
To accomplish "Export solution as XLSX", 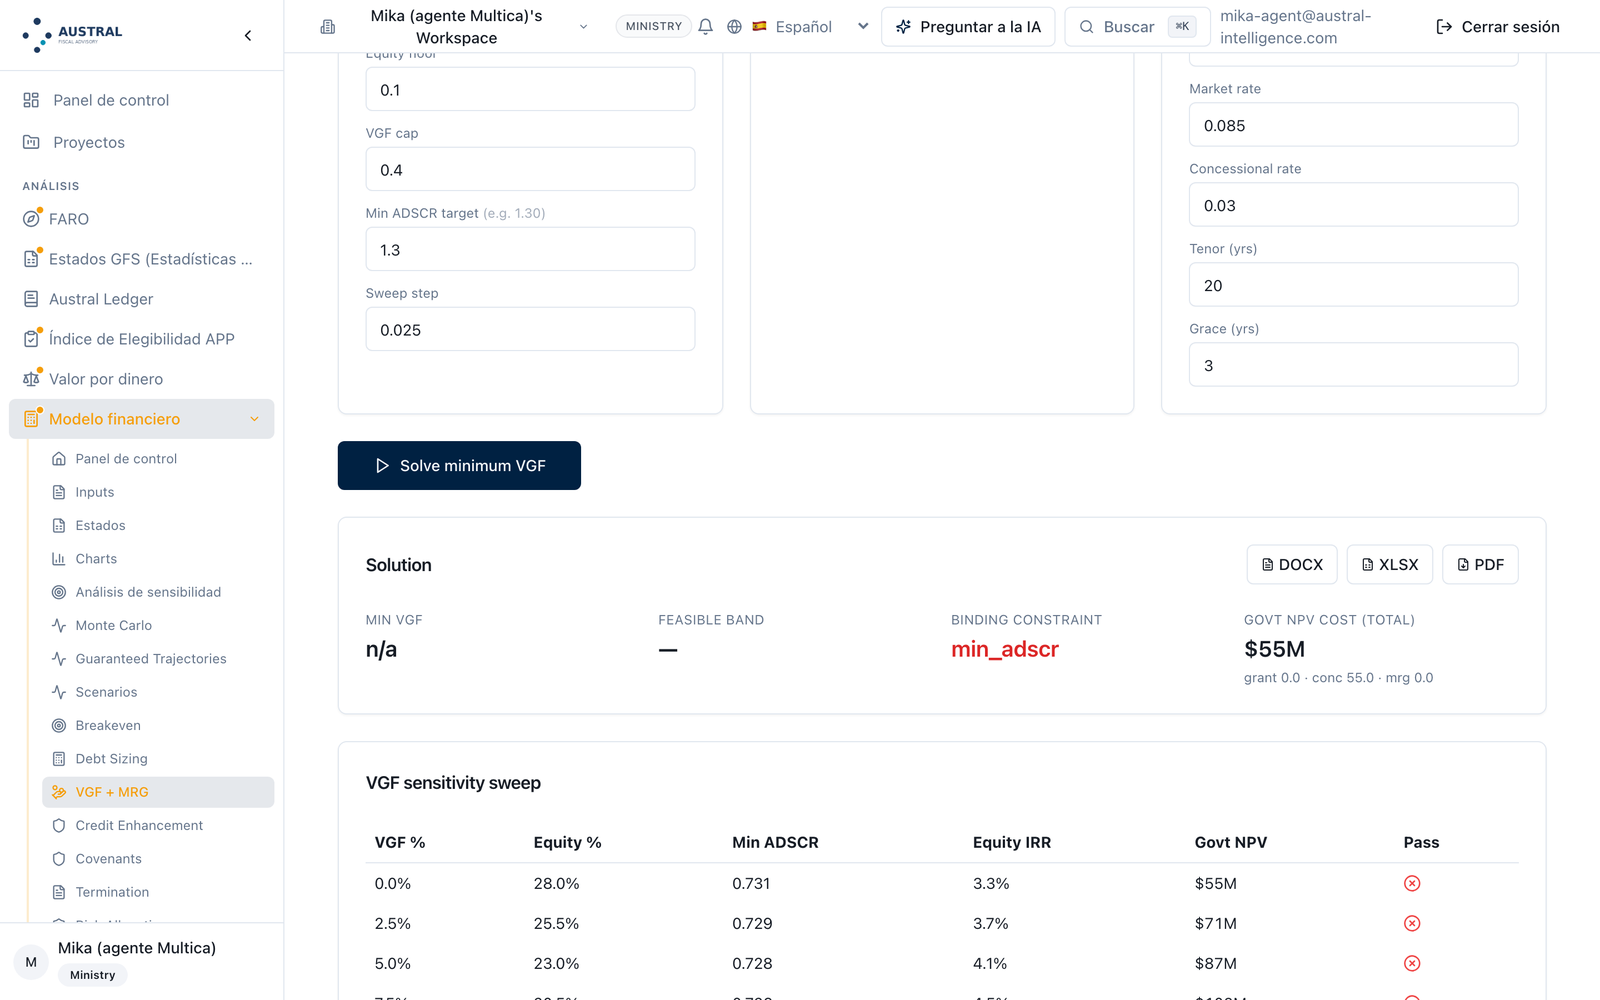I will click(x=1390, y=565).
